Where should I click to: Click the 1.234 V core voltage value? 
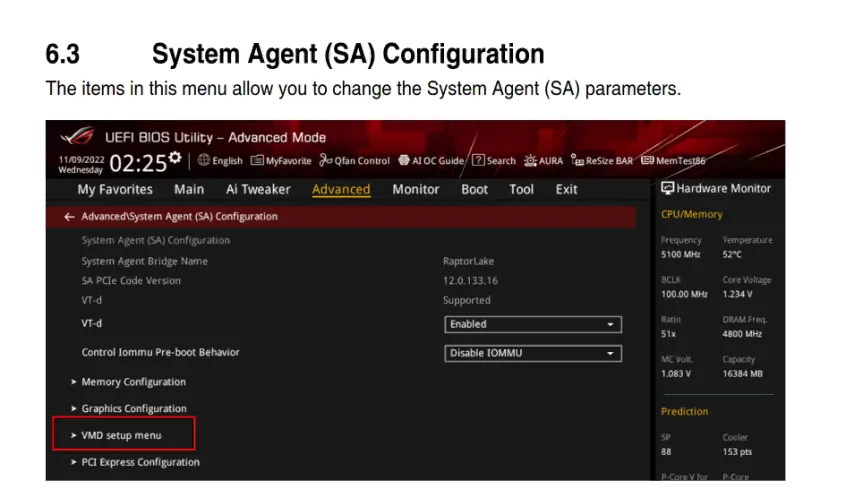[738, 295]
